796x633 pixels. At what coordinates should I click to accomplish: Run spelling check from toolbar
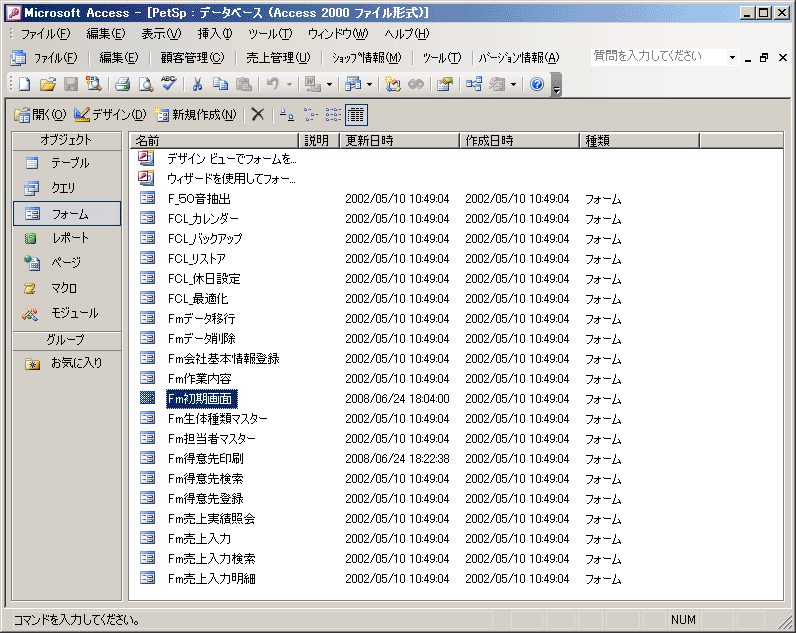pos(168,85)
